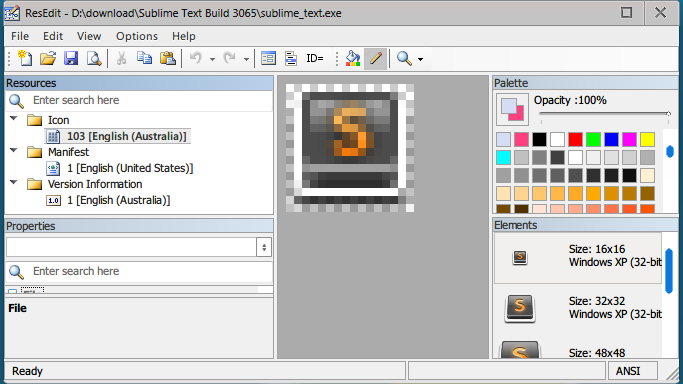The width and height of the screenshot is (683, 384).
Task: Collapse the Icon folder in Resources
Action: [x=14, y=118]
